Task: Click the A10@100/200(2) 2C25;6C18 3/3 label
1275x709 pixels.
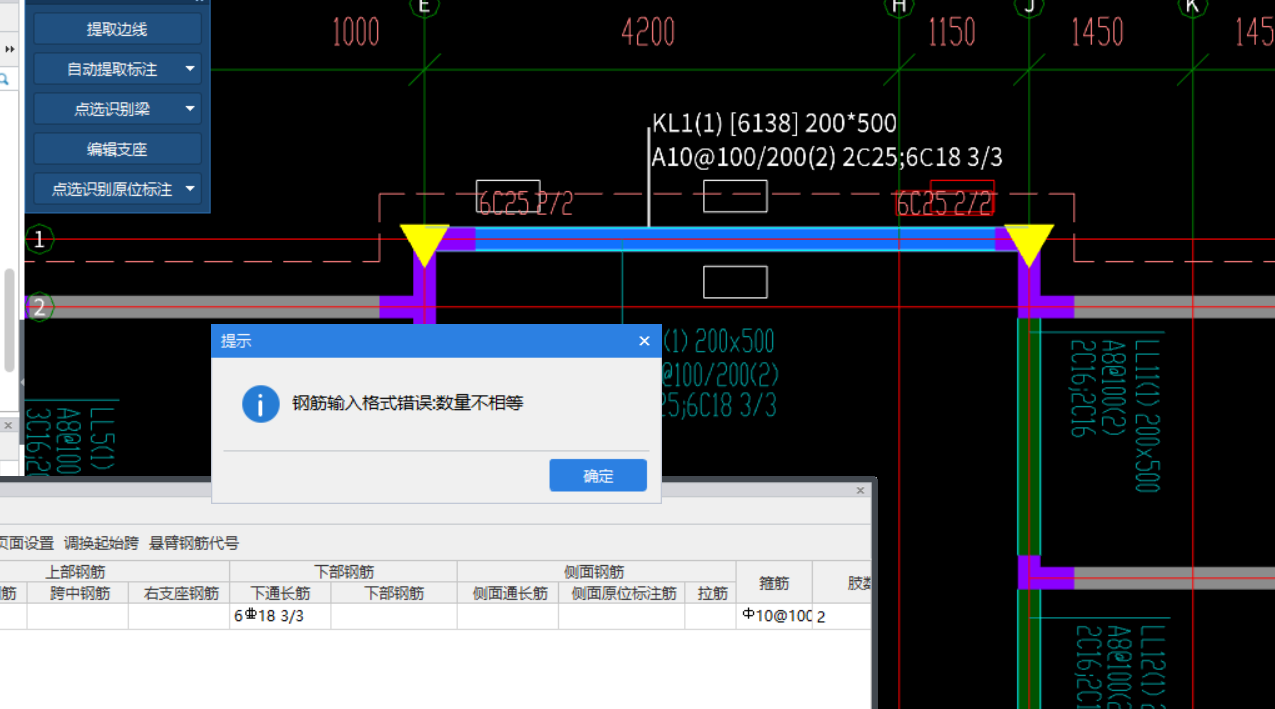Action: (x=827, y=158)
